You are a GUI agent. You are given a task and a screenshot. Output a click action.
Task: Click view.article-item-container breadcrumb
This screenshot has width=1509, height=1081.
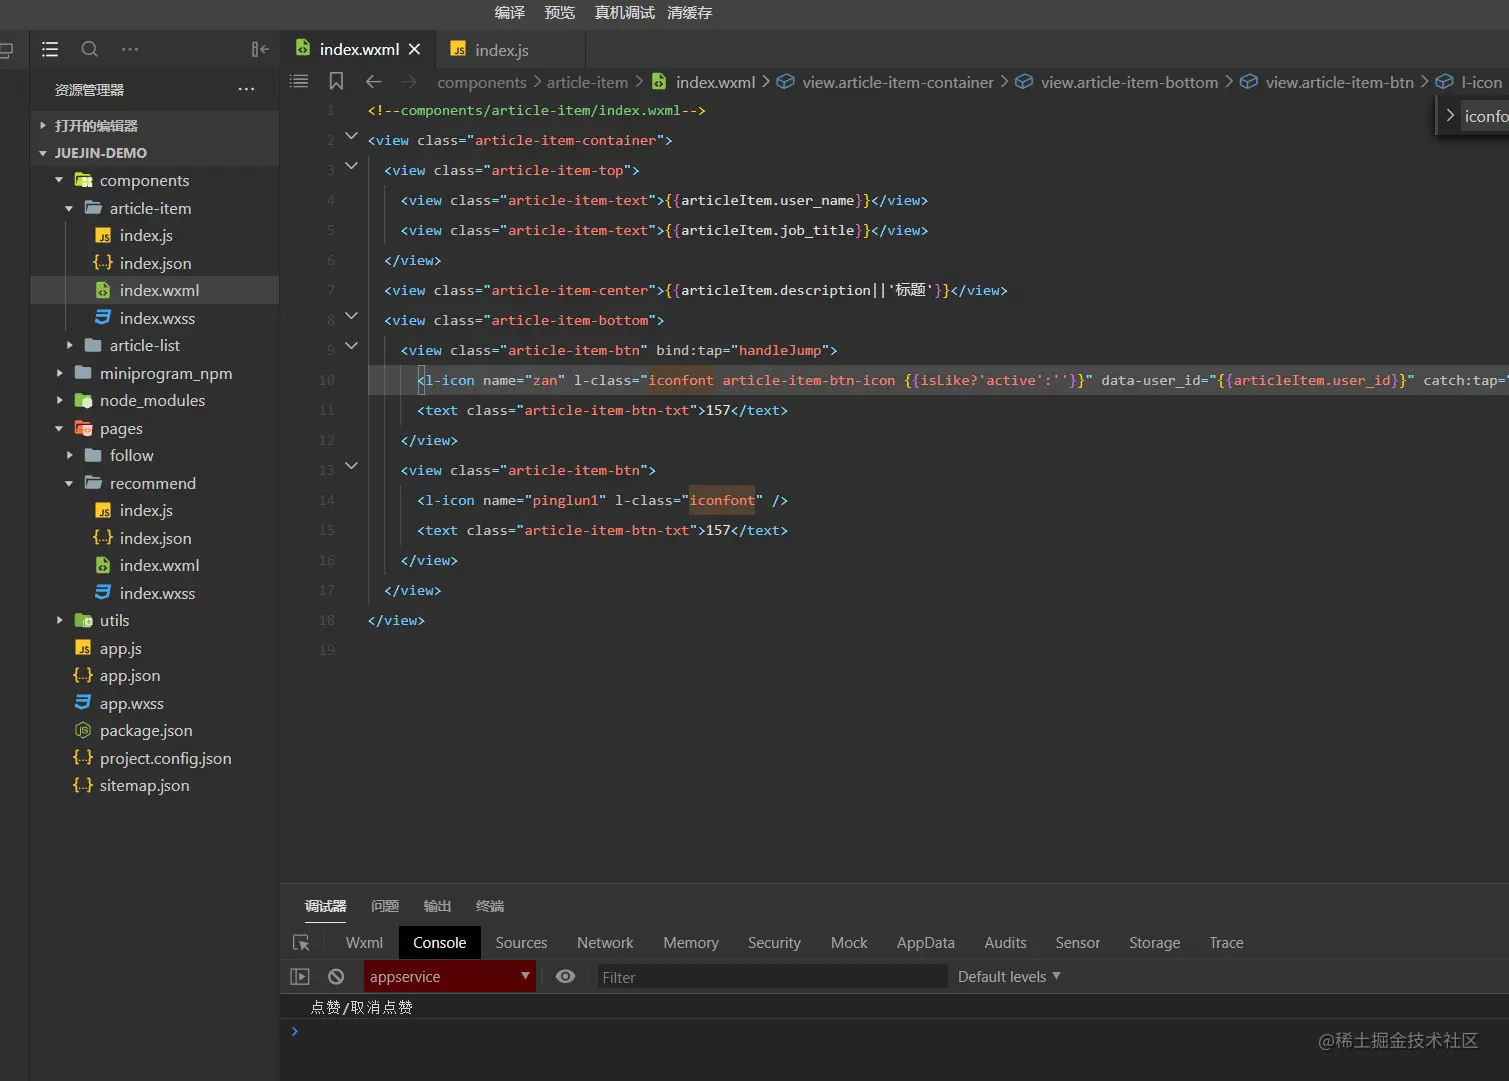pyautogui.click(x=898, y=82)
